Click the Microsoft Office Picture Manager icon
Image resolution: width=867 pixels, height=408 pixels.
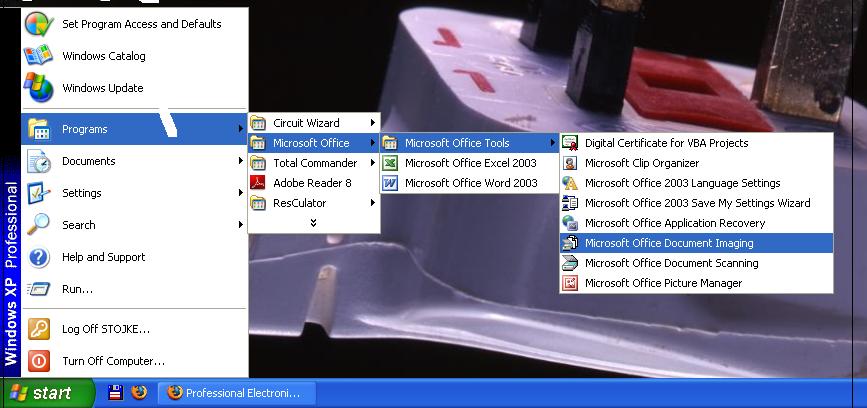click(570, 283)
